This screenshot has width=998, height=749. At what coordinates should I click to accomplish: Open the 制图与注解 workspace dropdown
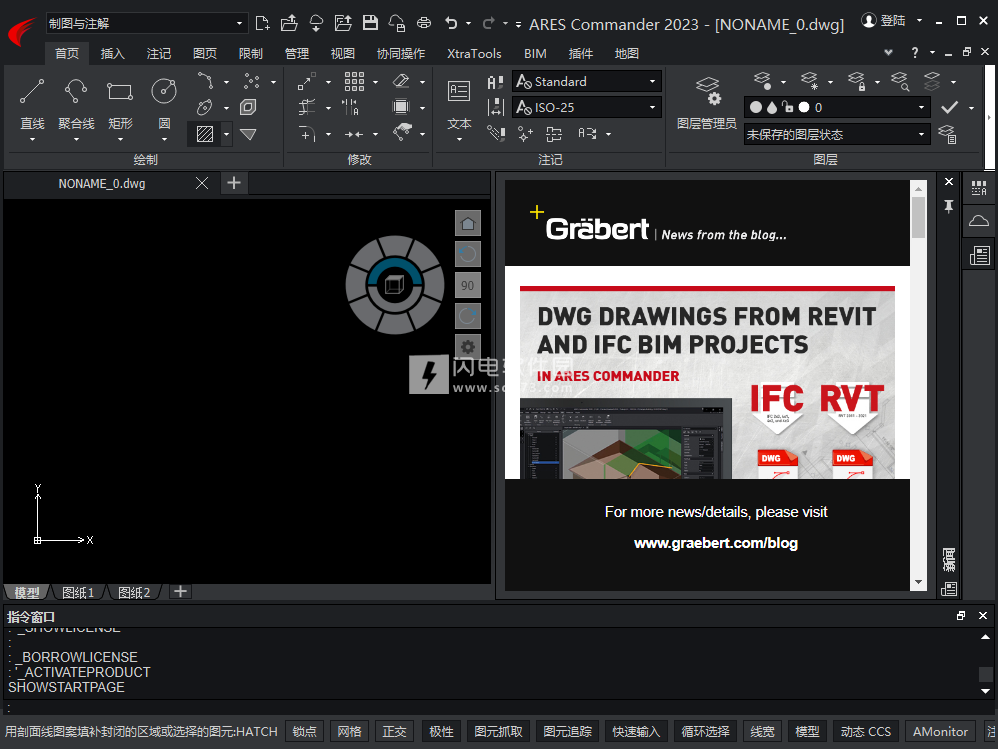click(x=146, y=24)
